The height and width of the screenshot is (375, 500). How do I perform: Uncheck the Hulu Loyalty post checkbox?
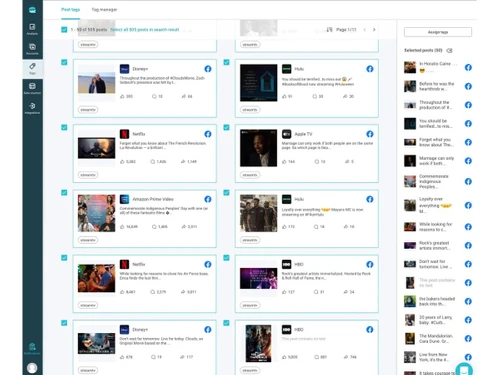(x=226, y=193)
